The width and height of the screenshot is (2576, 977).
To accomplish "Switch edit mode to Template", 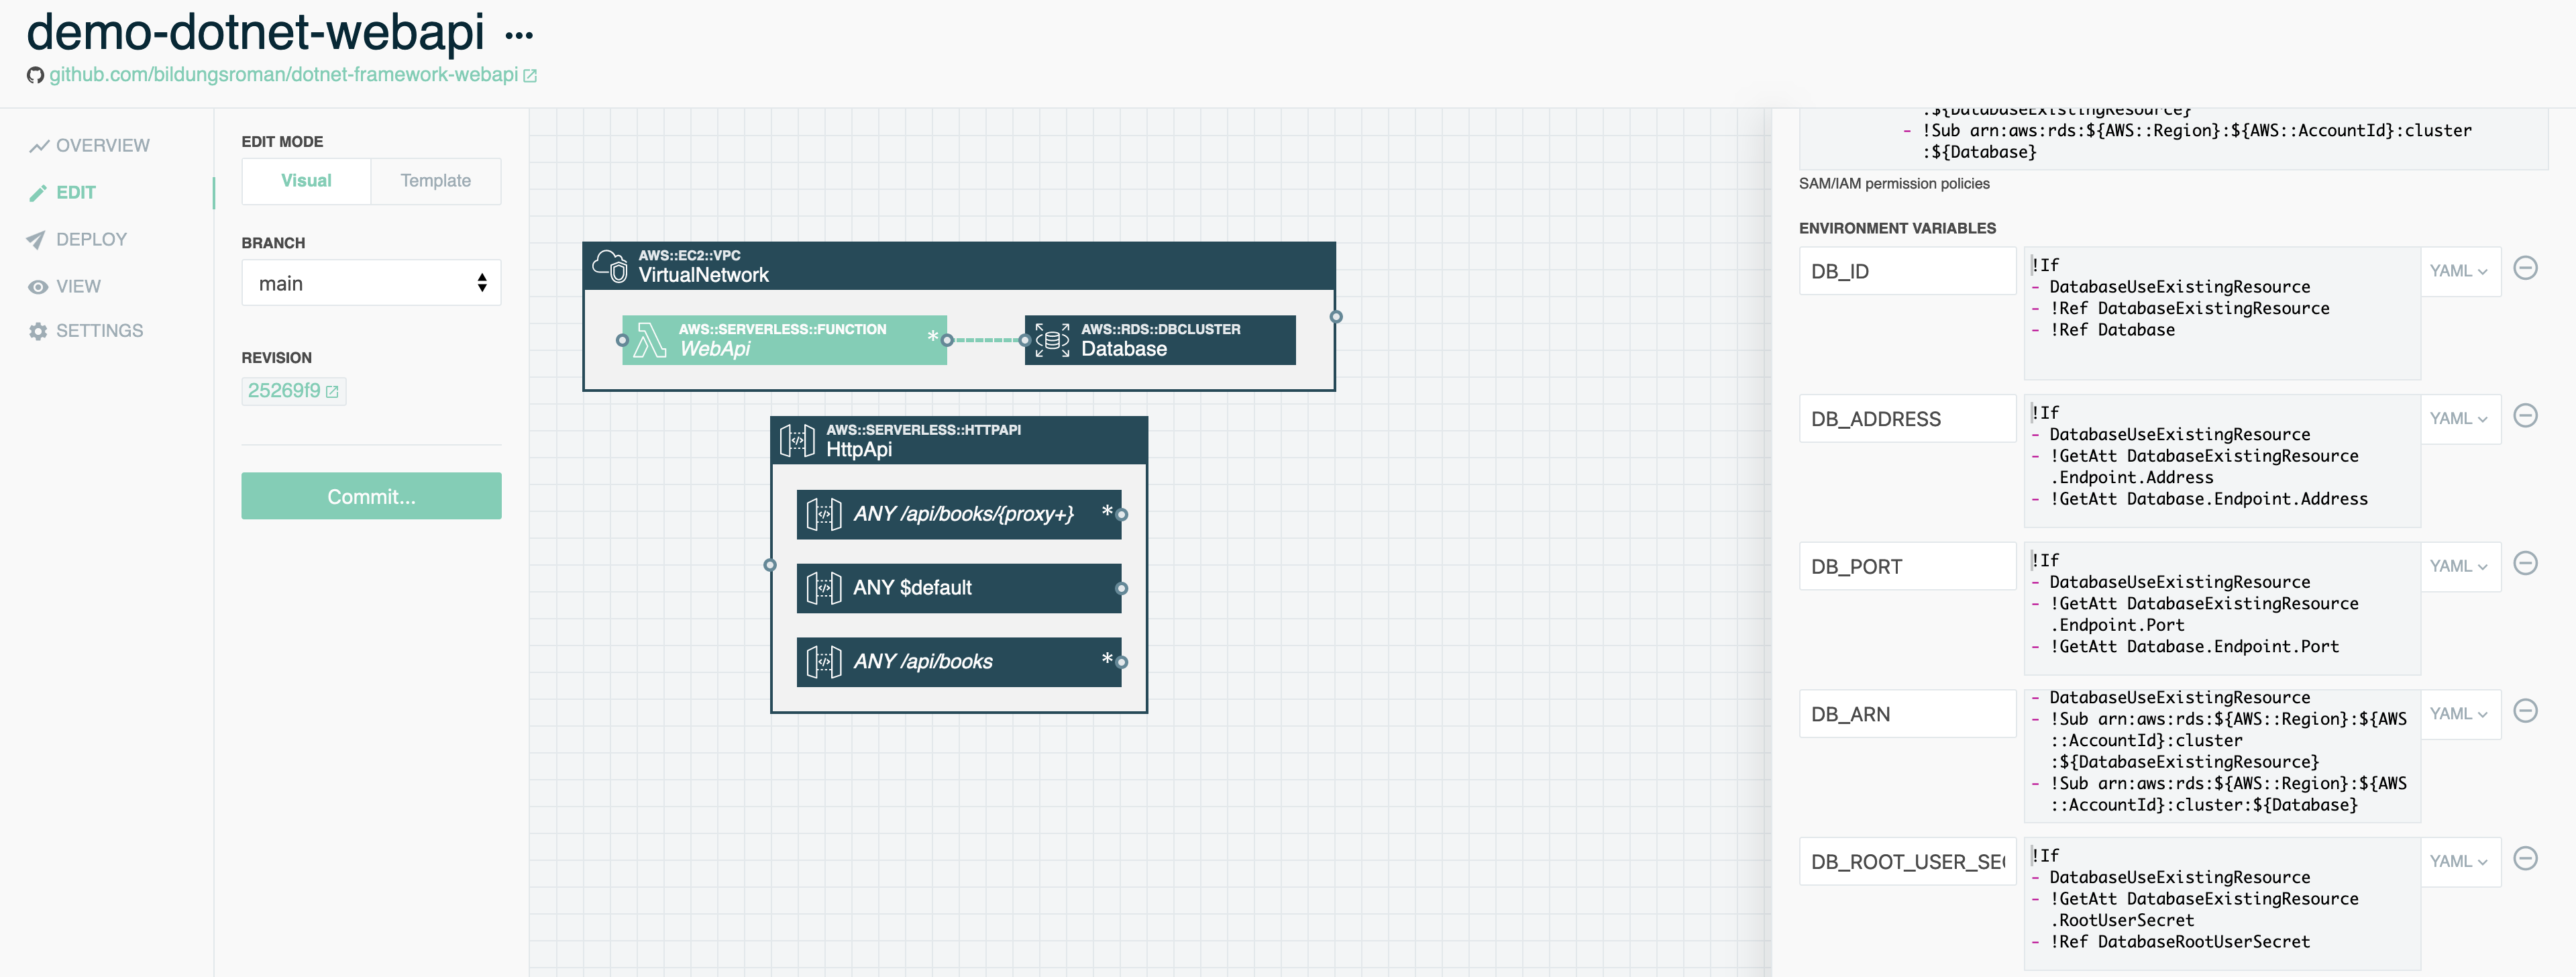I will [x=436, y=181].
